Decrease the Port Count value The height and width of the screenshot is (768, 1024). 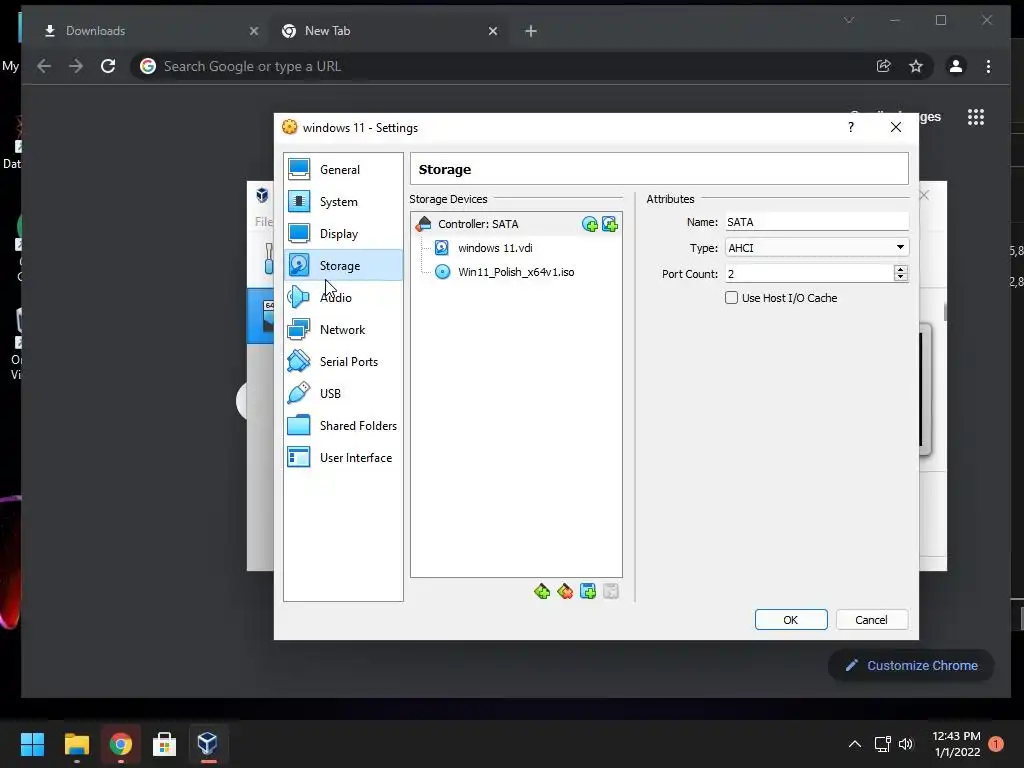coord(901,278)
